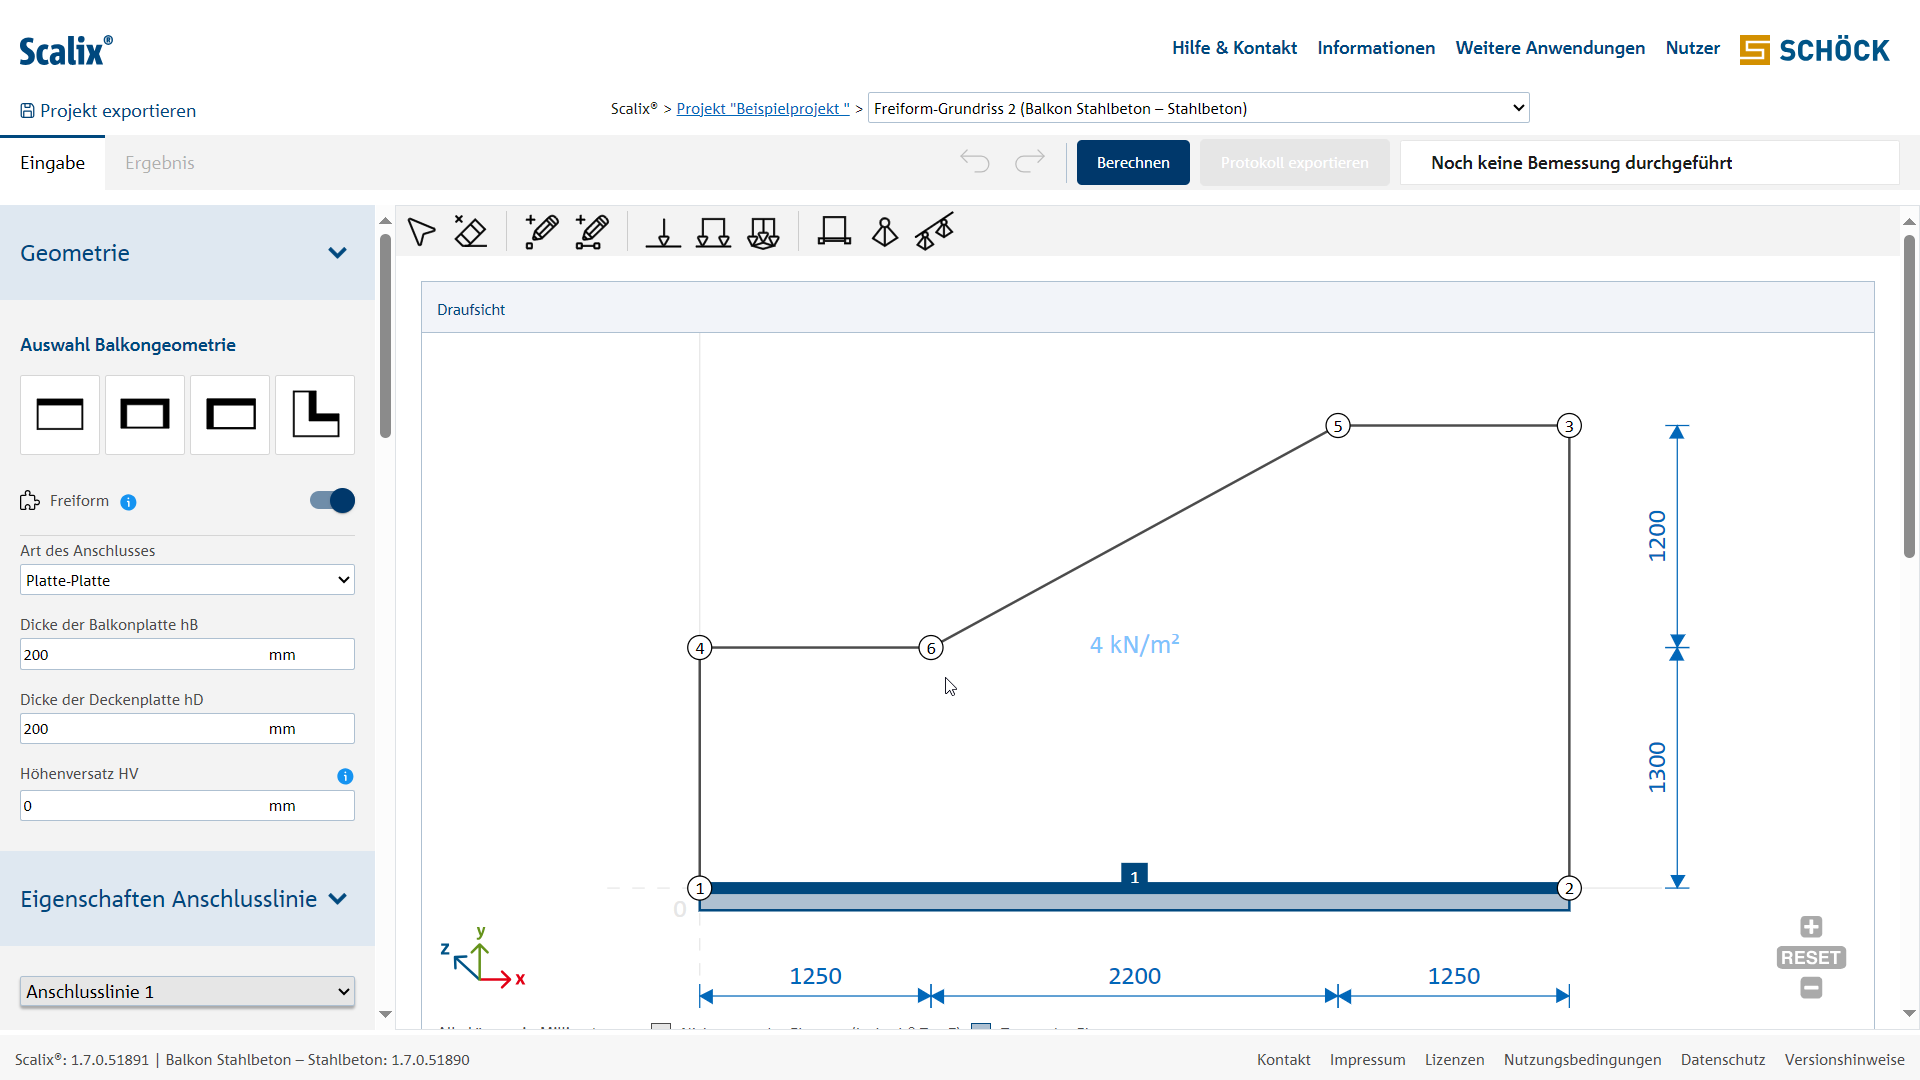Select polygon node 5 in the drawing
The width and height of the screenshot is (1920, 1080).
(1338, 426)
